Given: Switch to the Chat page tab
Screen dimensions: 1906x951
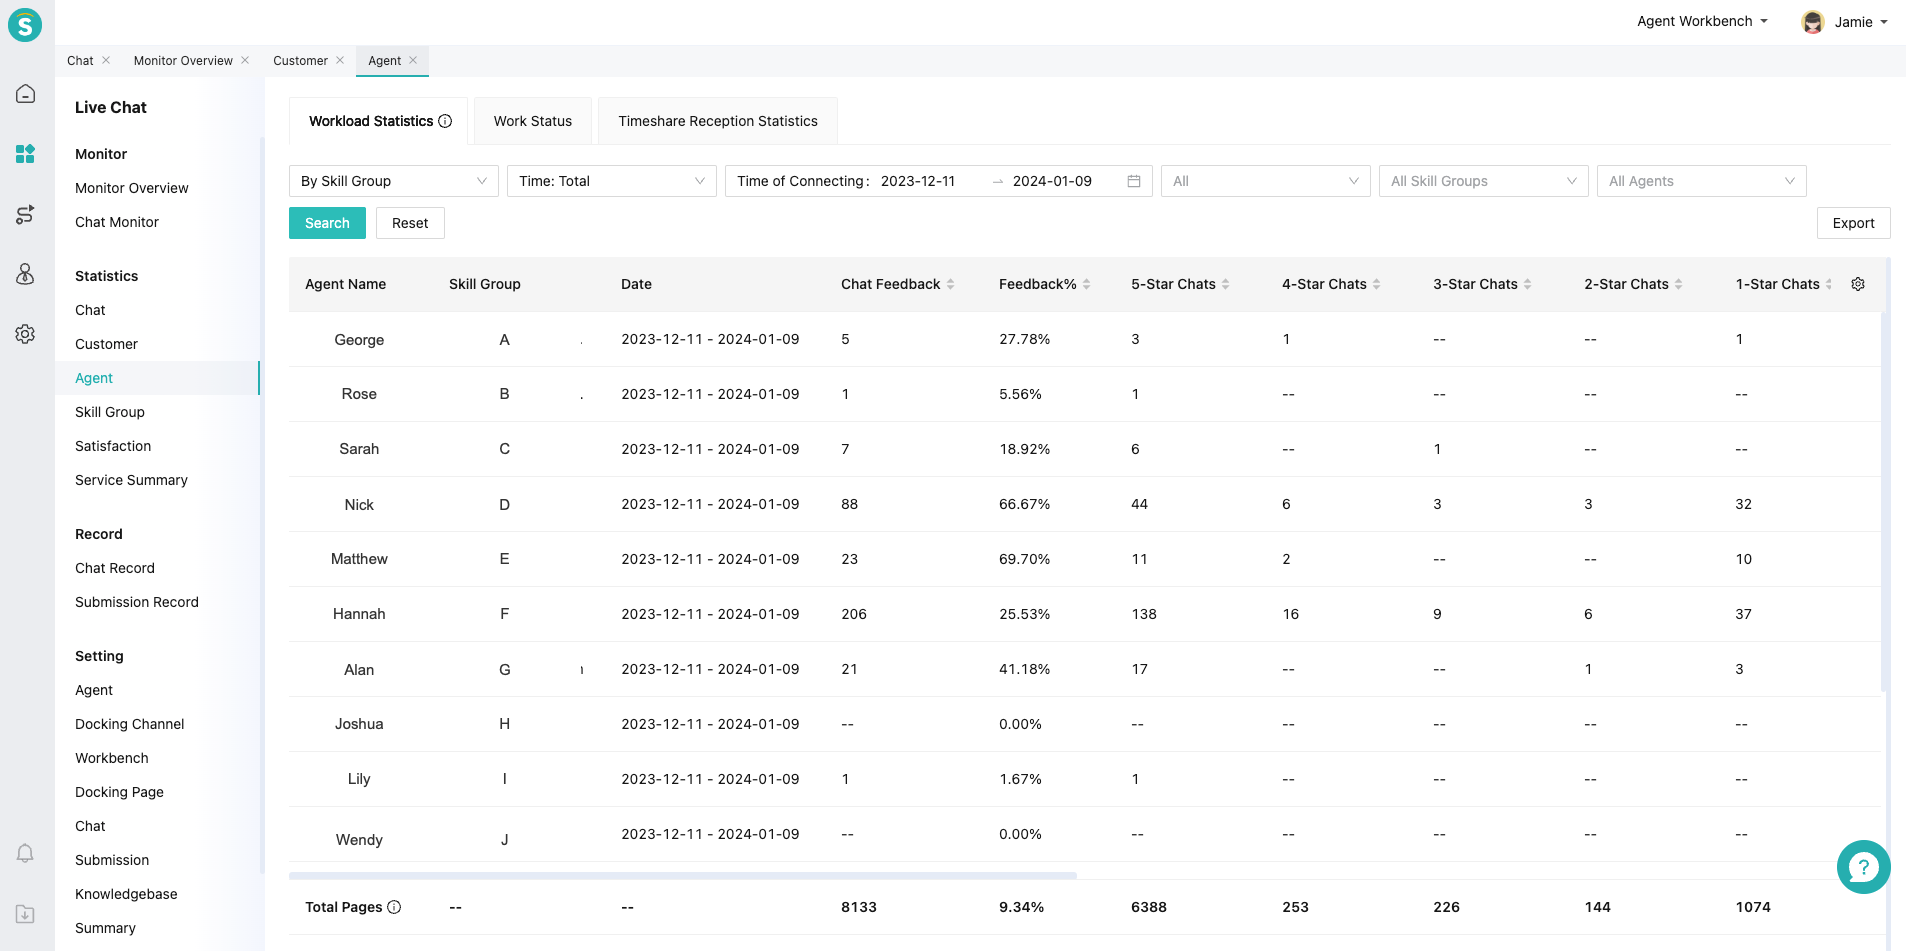Looking at the screenshot, I should (80, 61).
